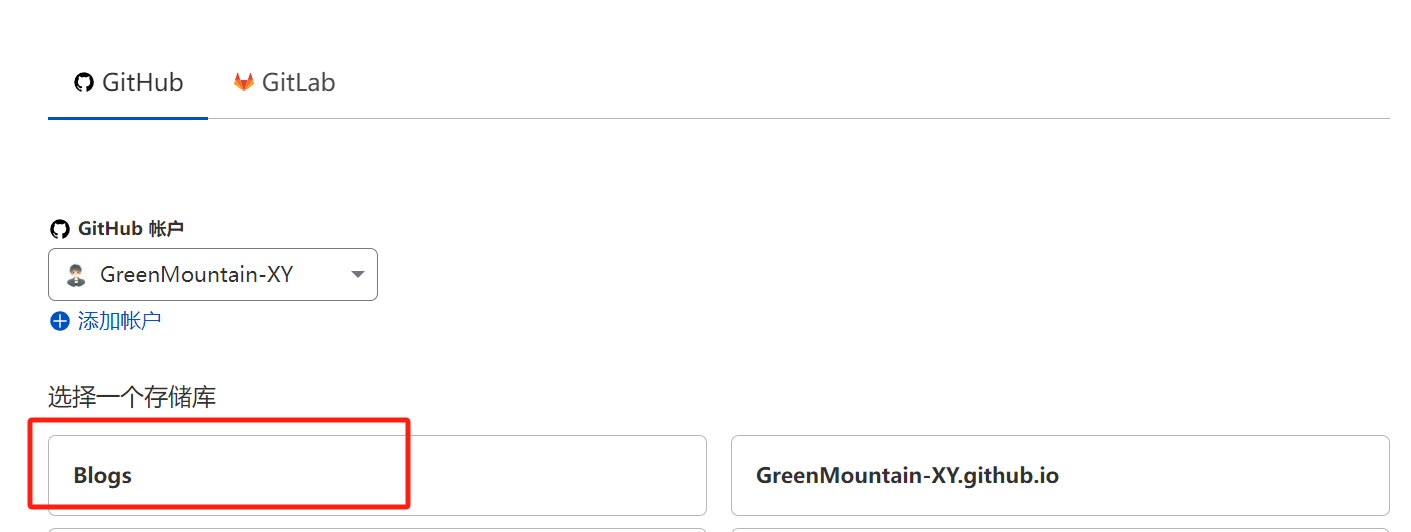Click the GitHub 帐户 label text
The width and height of the screenshot is (1411, 532).
pos(130,229)
